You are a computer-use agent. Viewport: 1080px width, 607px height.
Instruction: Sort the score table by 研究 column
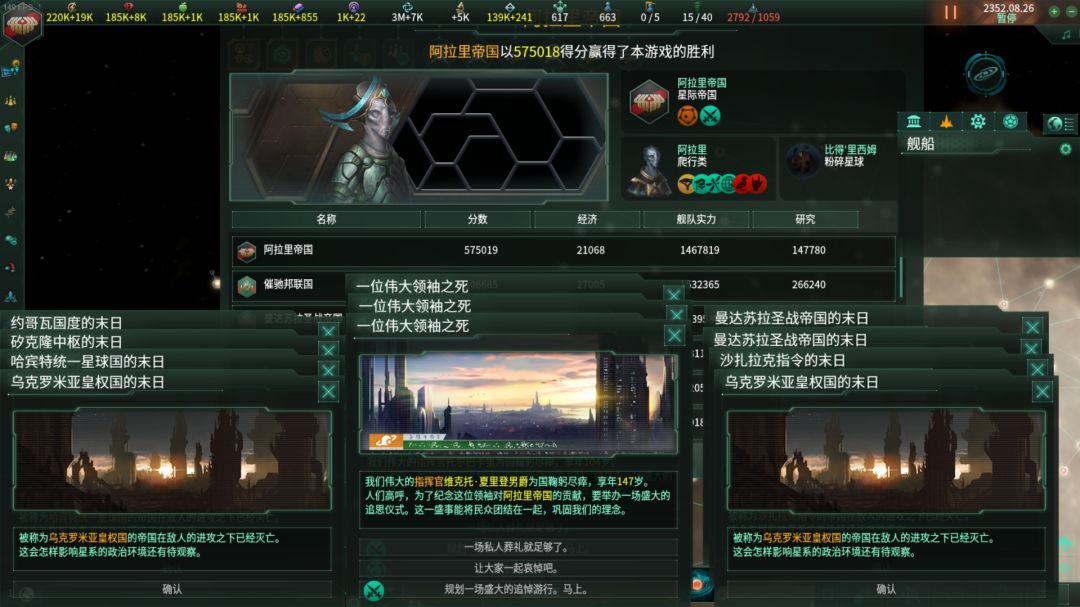click(805, 219)
